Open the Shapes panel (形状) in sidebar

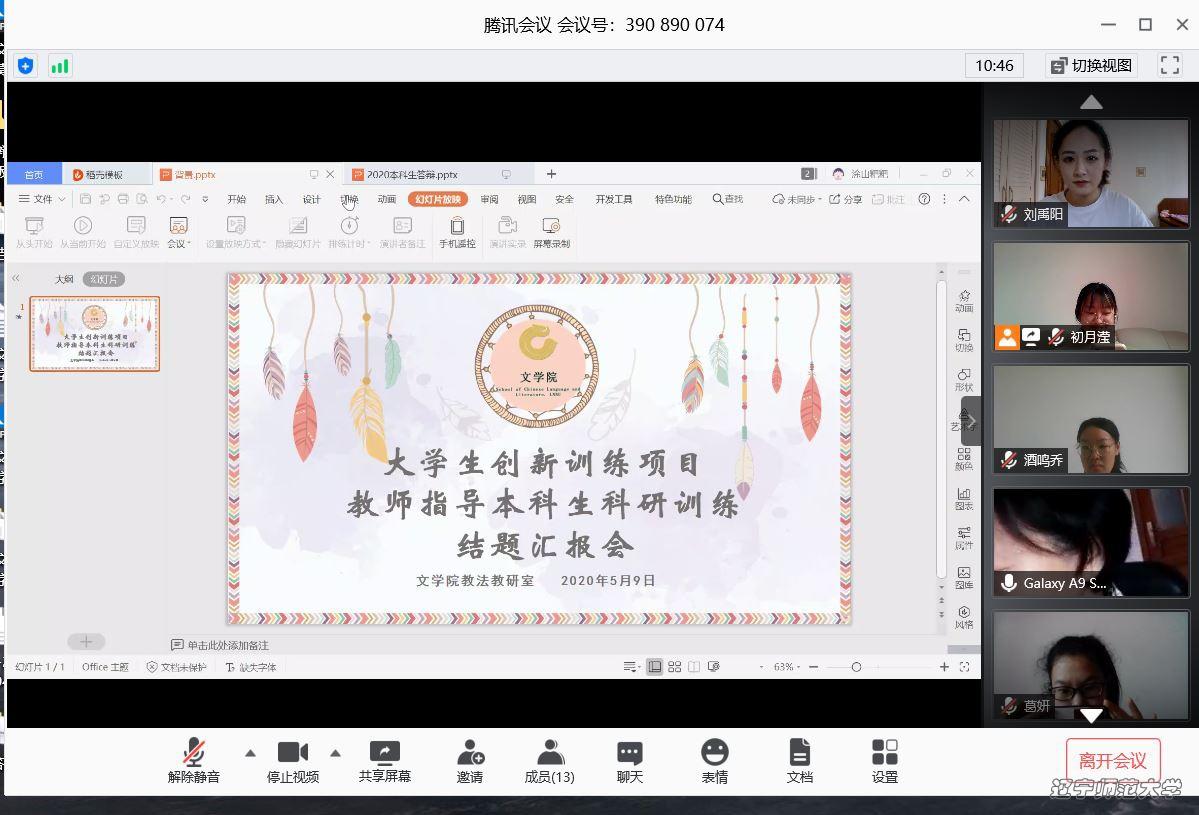point(963,378)
